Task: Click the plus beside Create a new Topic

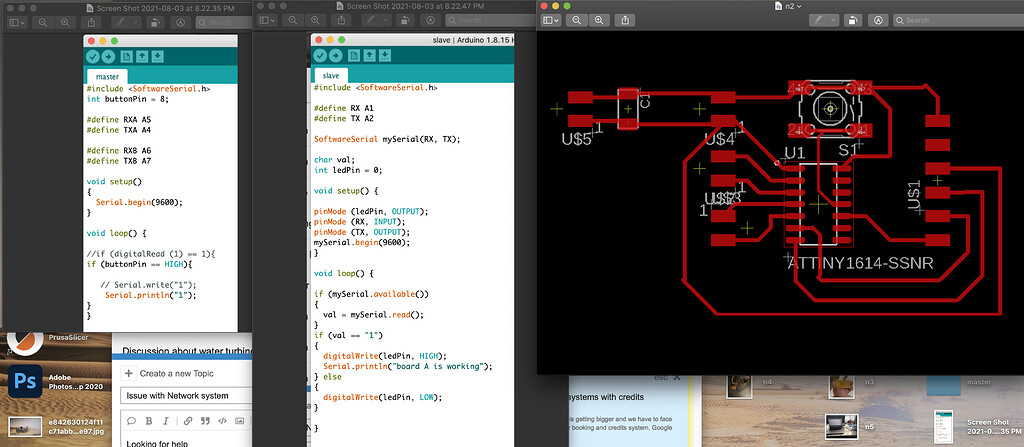Action: coord(129,373)
